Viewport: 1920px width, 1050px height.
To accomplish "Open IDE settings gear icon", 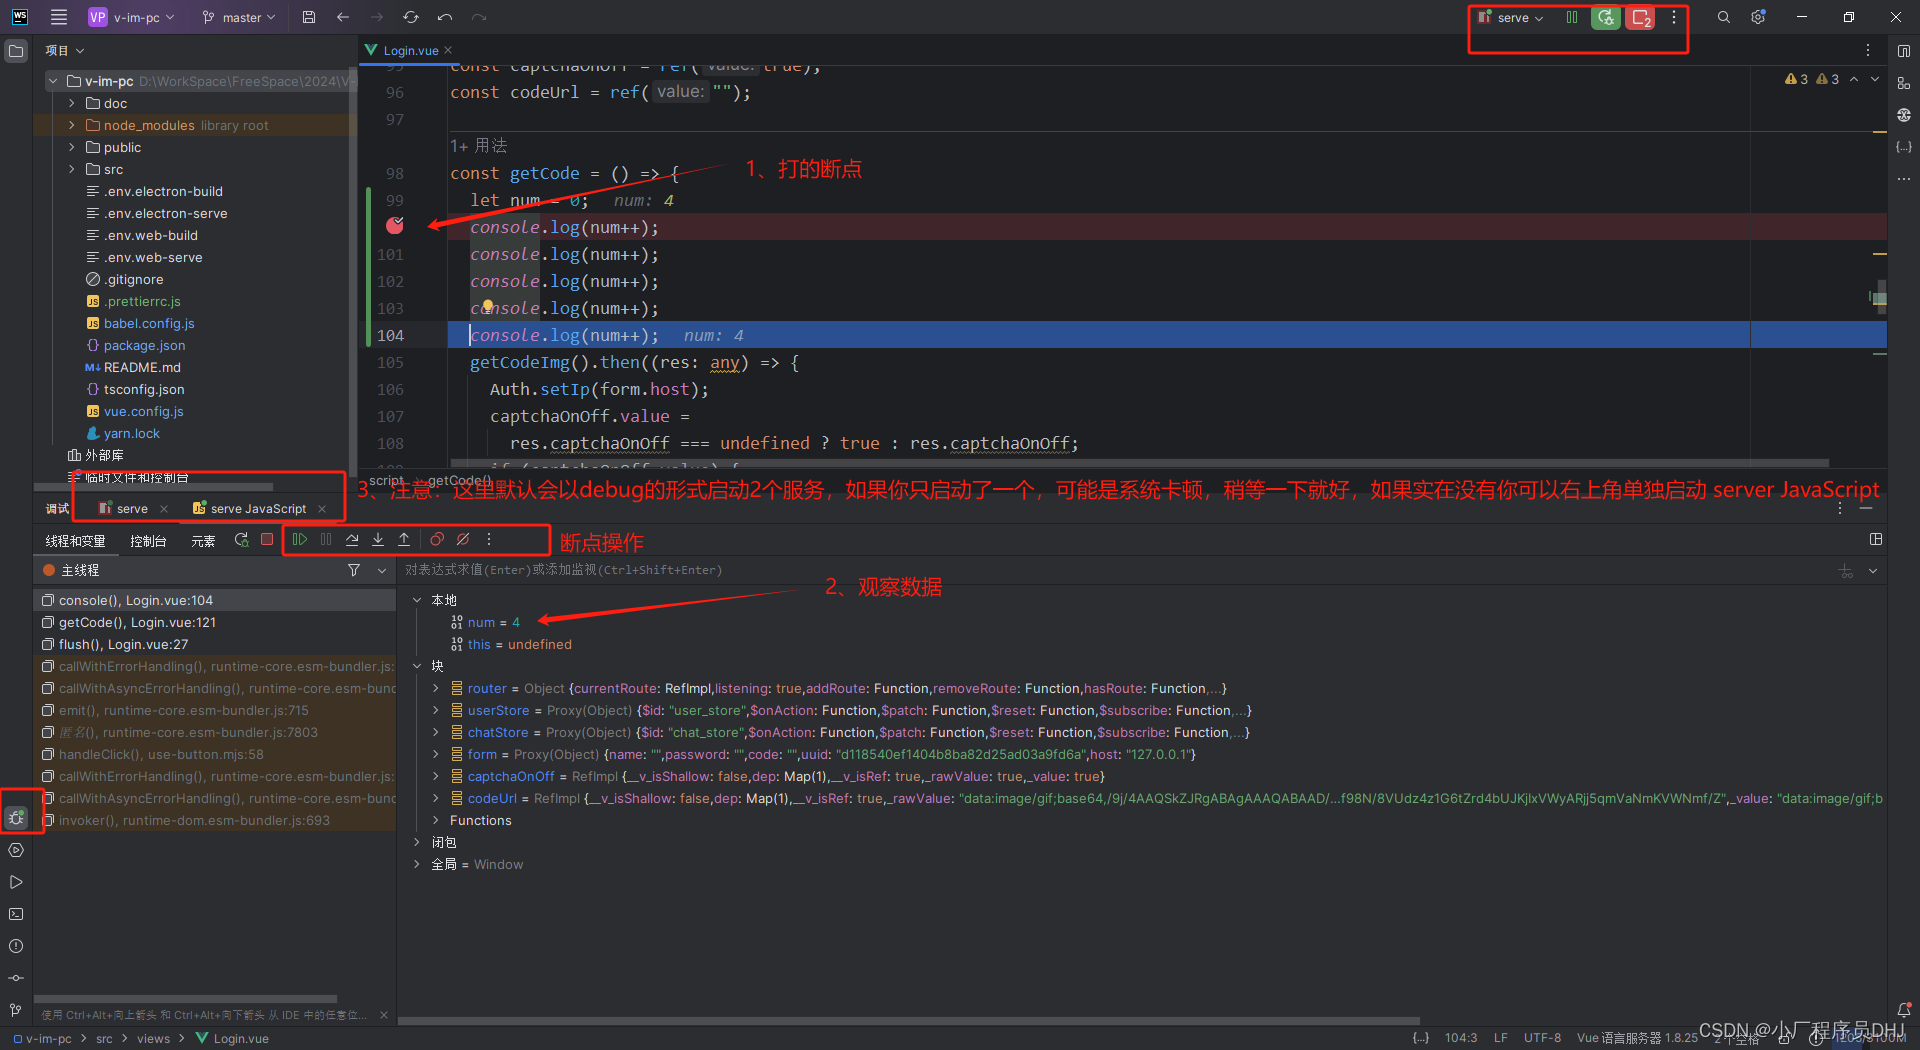I will [x=1758, y=17].
